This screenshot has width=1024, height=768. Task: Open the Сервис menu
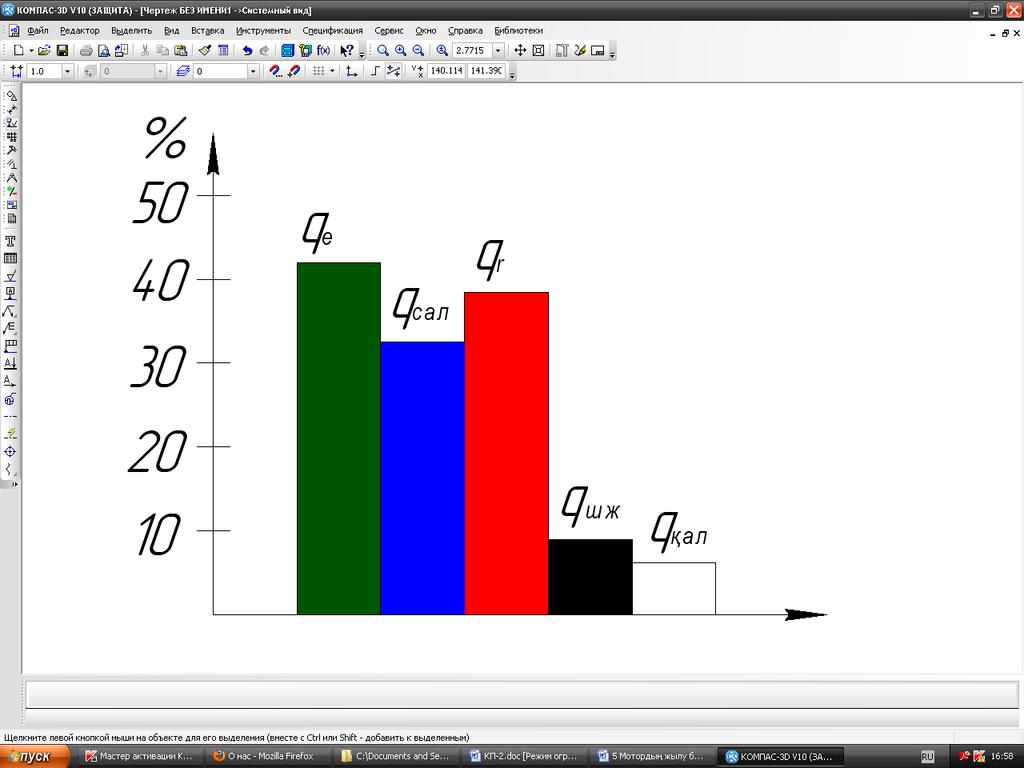[x=389, y=30]
